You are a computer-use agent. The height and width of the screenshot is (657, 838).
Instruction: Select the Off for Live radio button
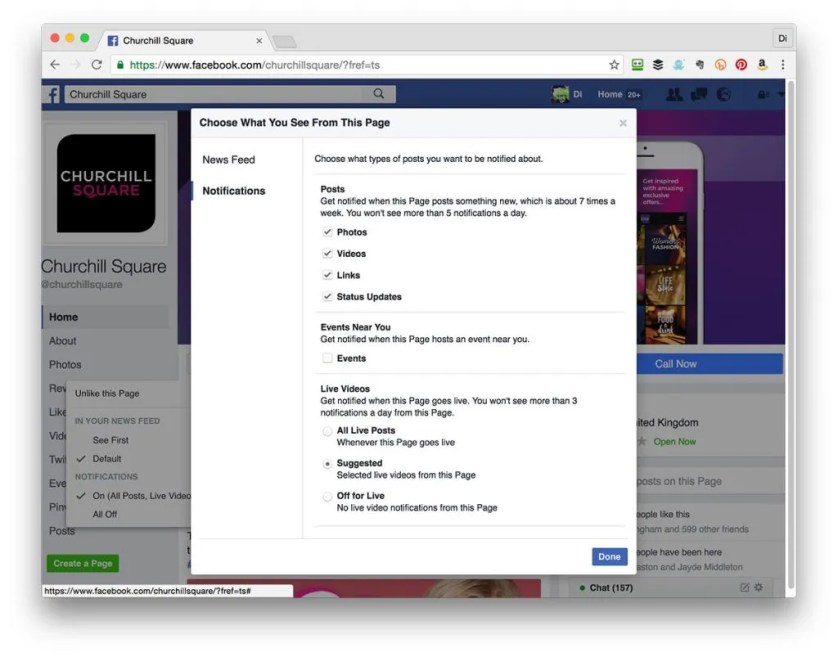click(x=327, y=497)
